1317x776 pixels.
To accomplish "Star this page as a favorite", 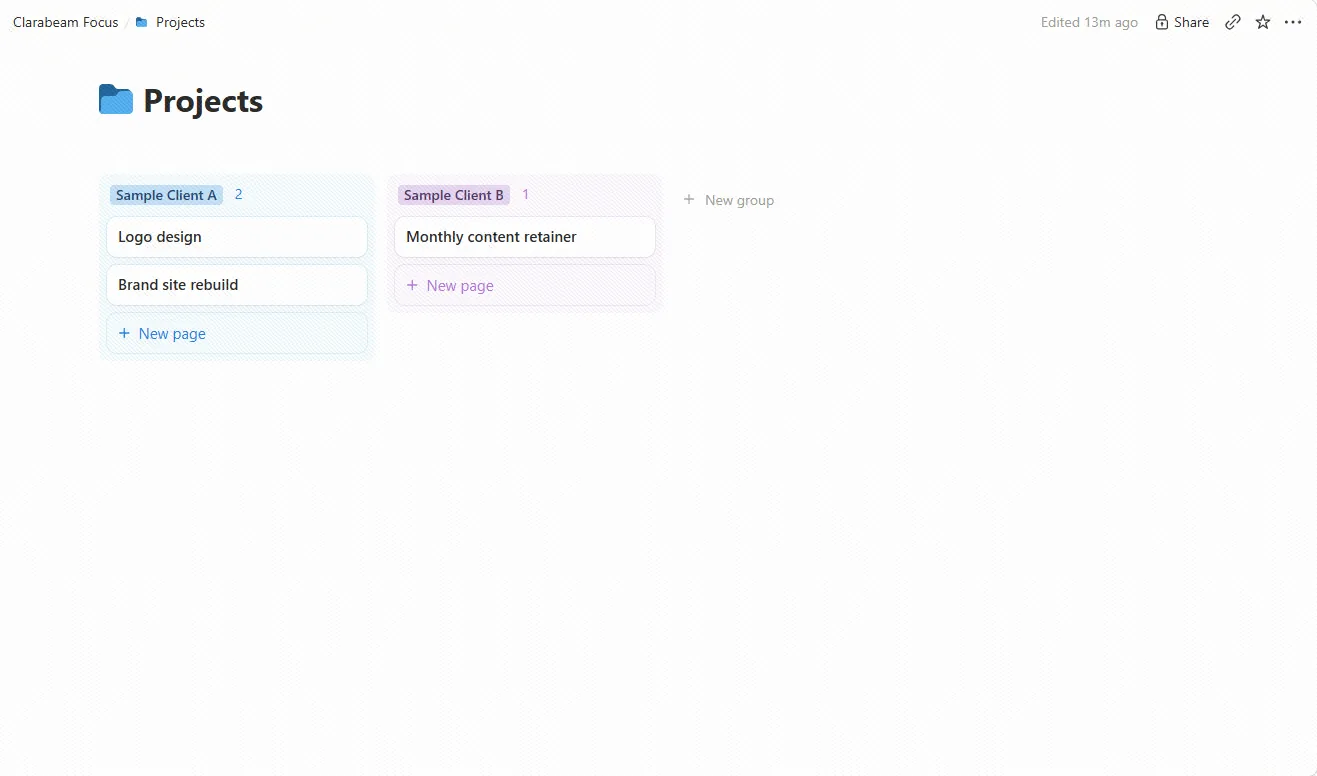I will coord(1263,22).
